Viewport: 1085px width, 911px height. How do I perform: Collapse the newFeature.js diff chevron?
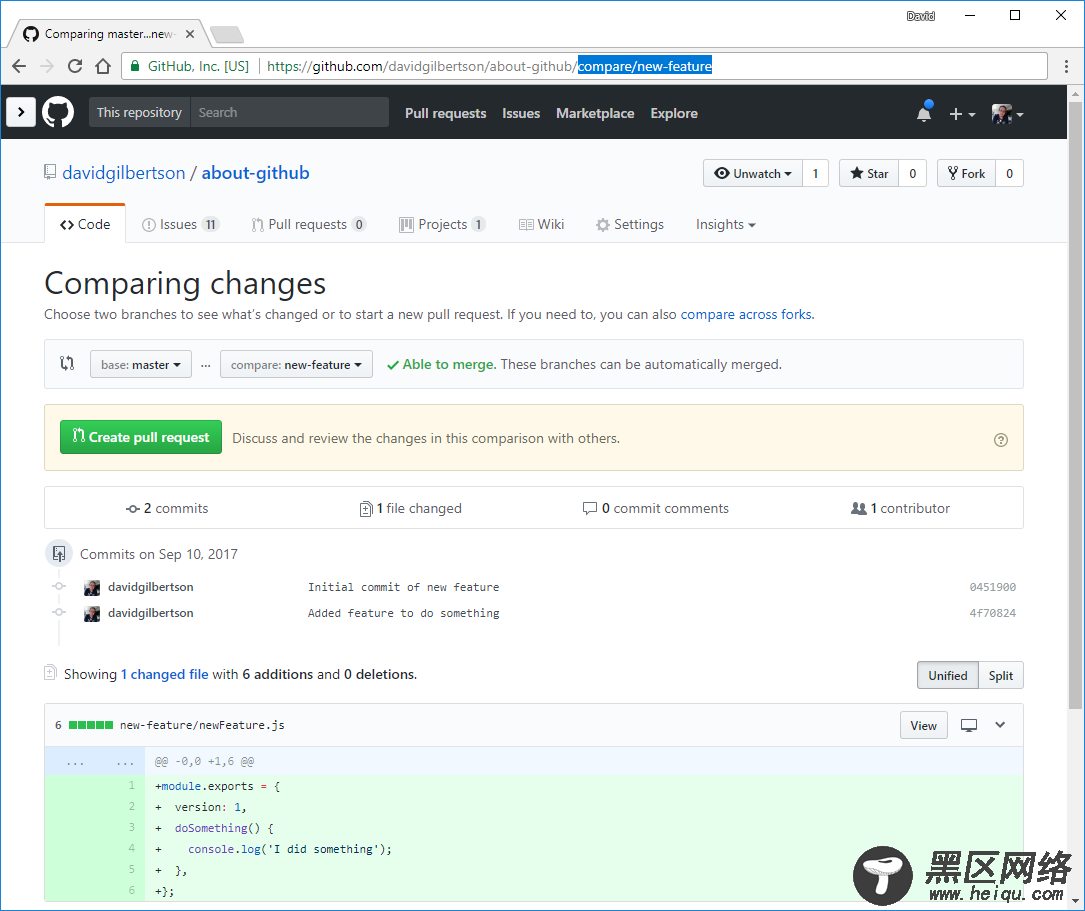pos(1000,725)
